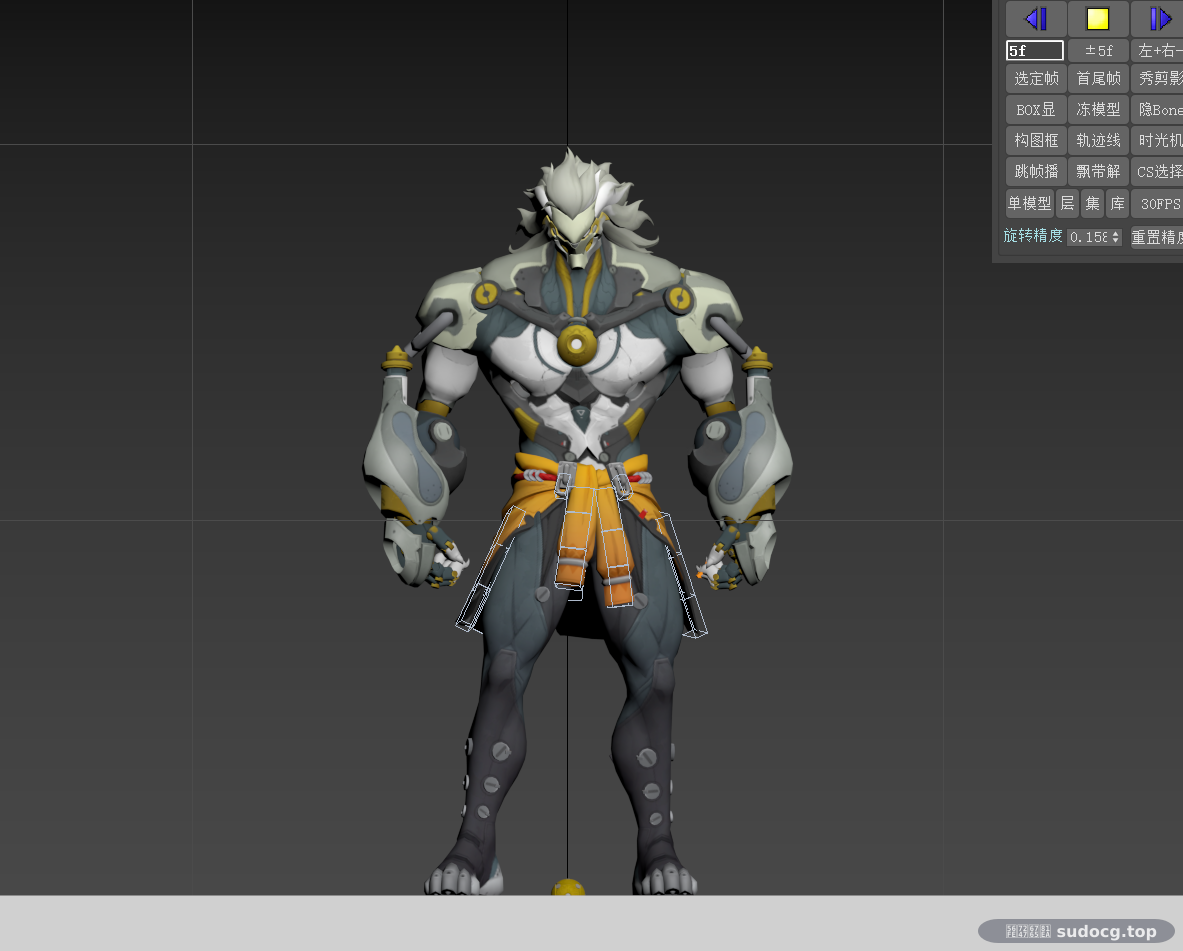Click the 旋转精度 spinner arrows
Viewport: 1183px width, 951px height.
[1116, 237]
